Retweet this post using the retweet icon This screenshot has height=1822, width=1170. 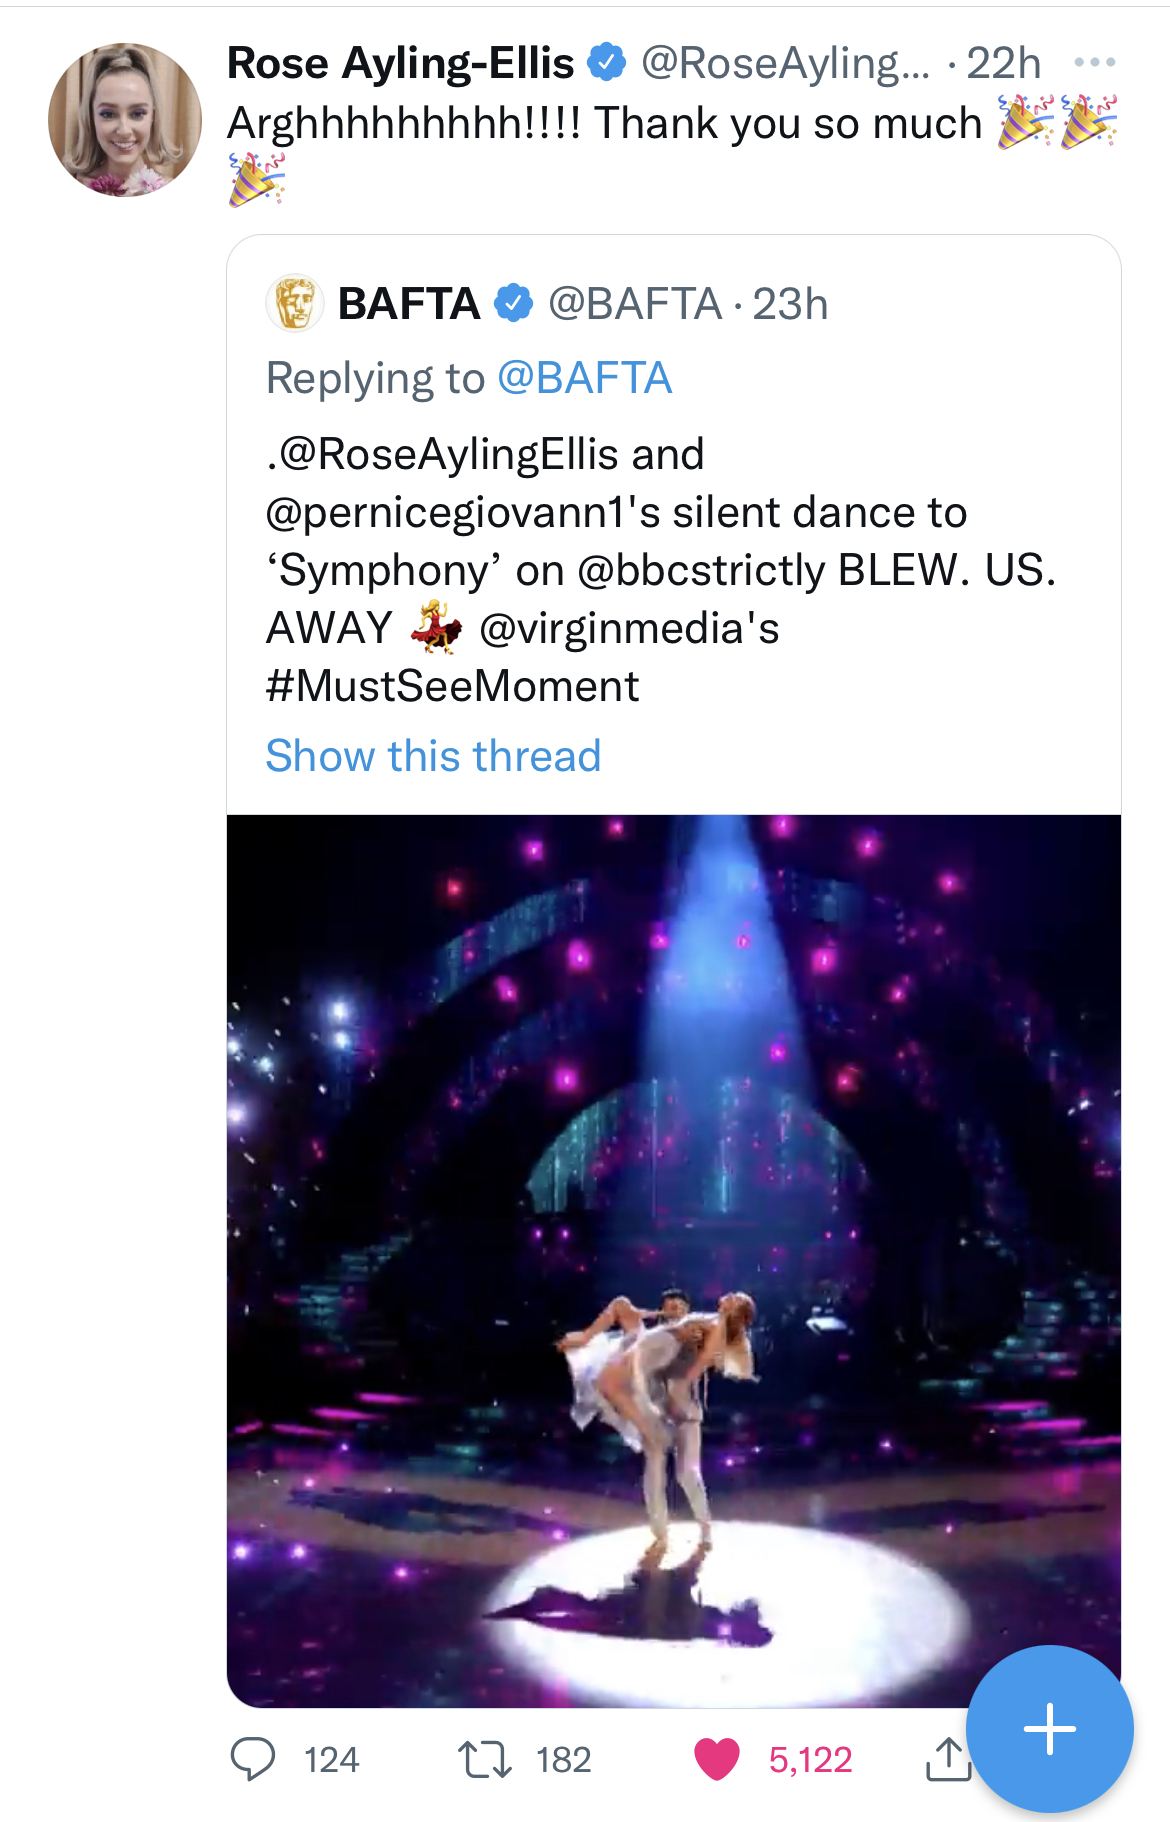tap(484, 1759)
